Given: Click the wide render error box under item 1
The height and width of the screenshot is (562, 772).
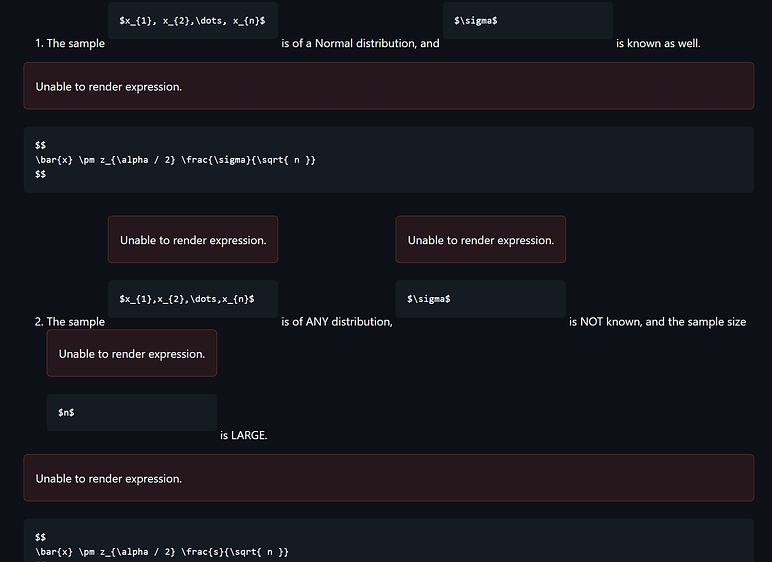Looking at the screenshot, I should click(389, 86).
